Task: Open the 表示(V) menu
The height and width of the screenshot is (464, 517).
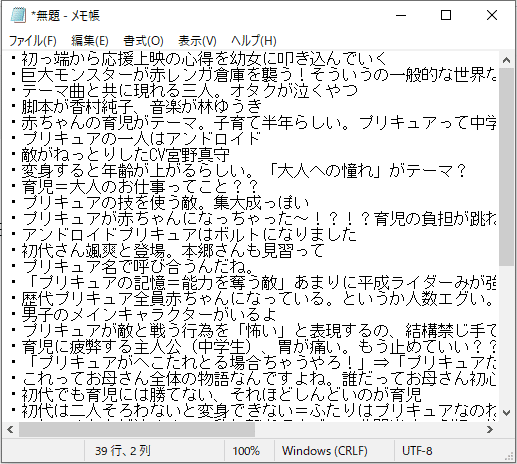Action: tap(197, 41)
